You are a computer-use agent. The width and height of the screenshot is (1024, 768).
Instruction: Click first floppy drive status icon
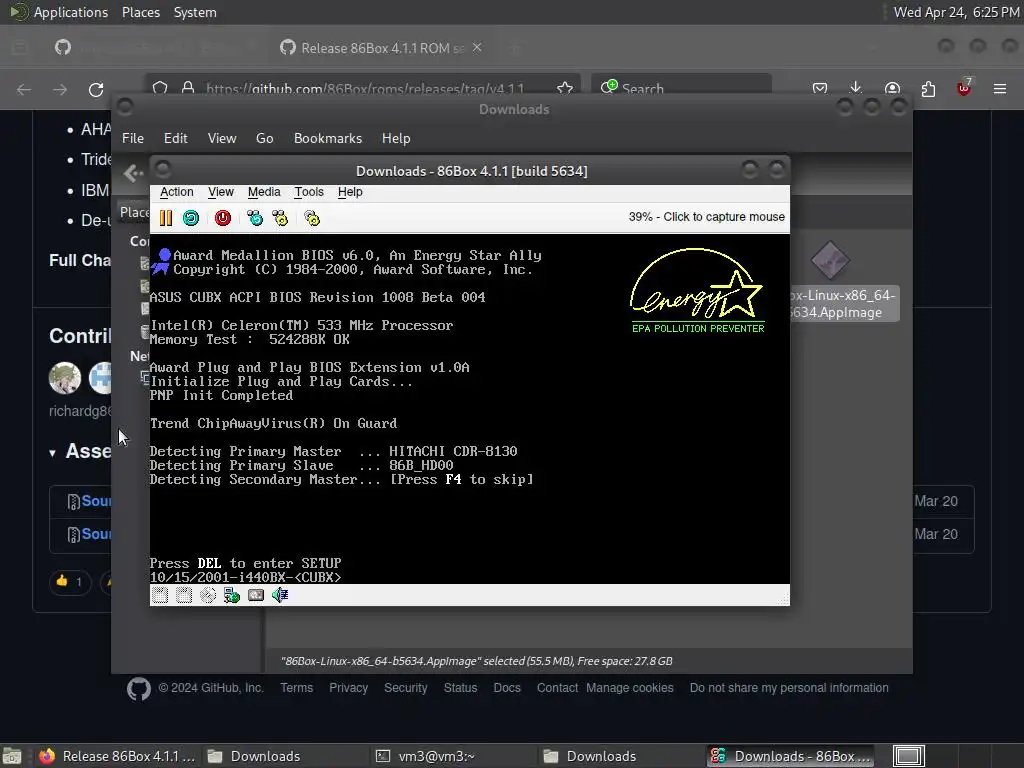tap(160, 595)
